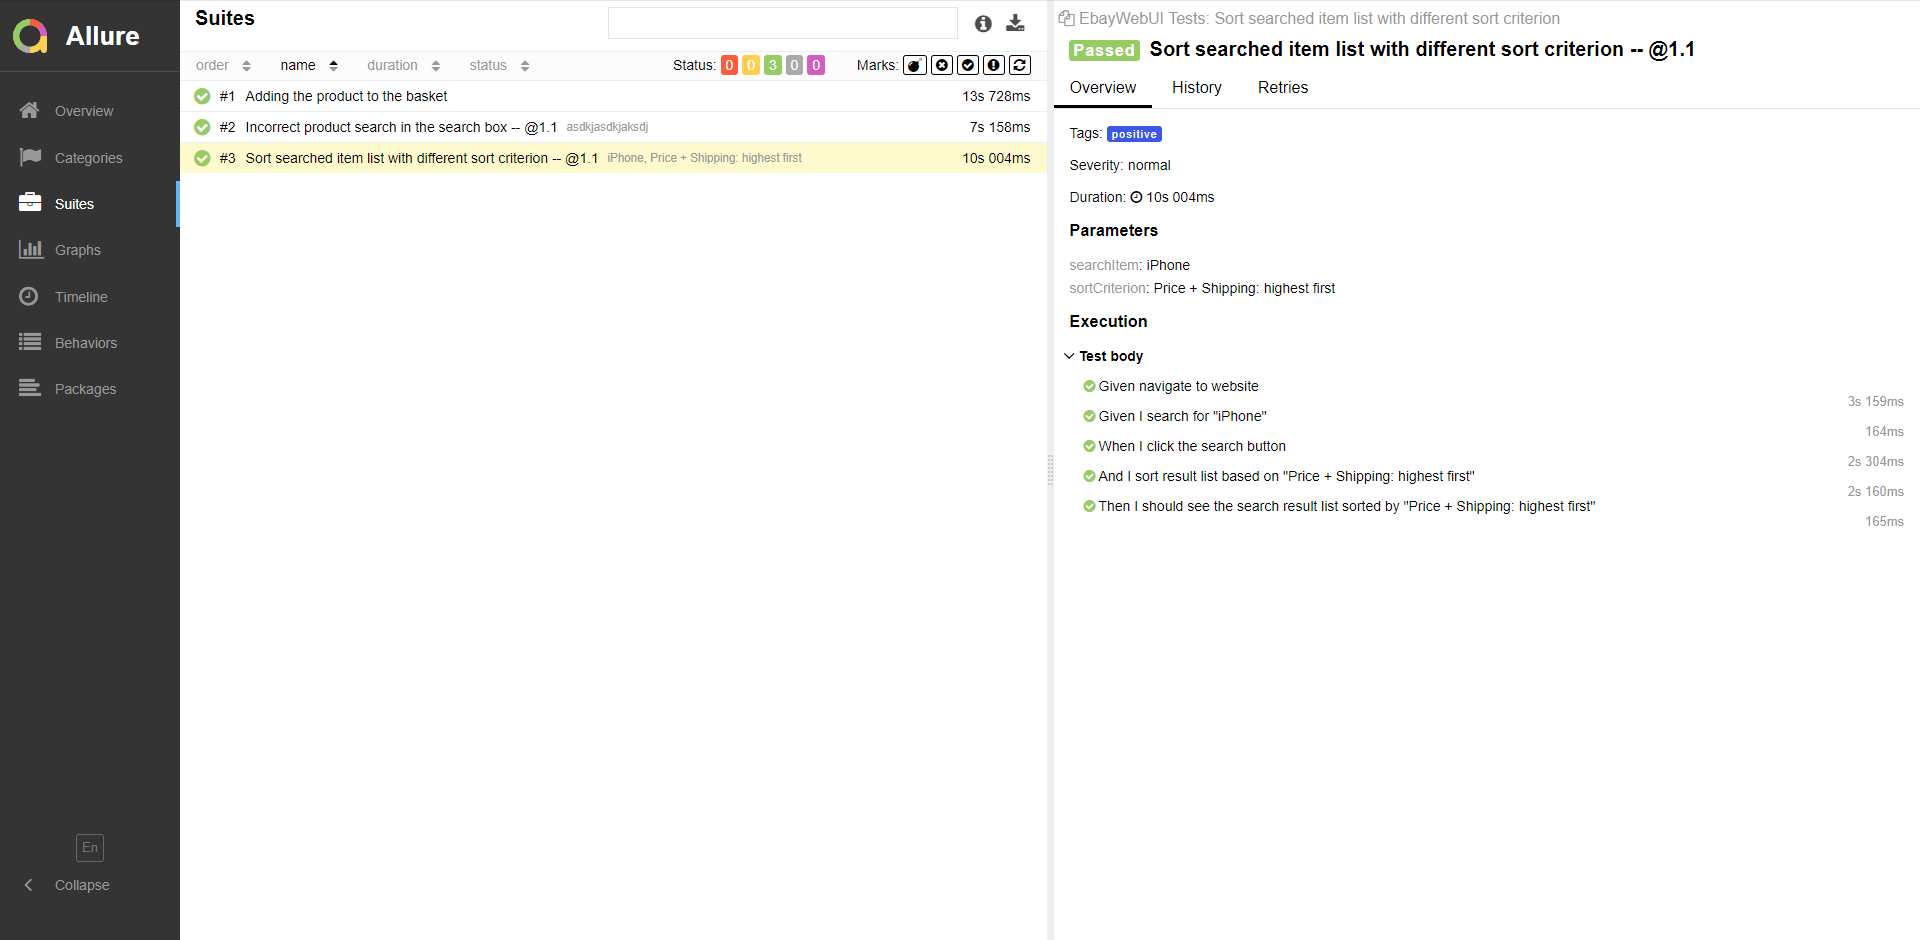Collapse the Test body section
Viewport: 1920px width, 940px height.
[x=1069, y=356]
